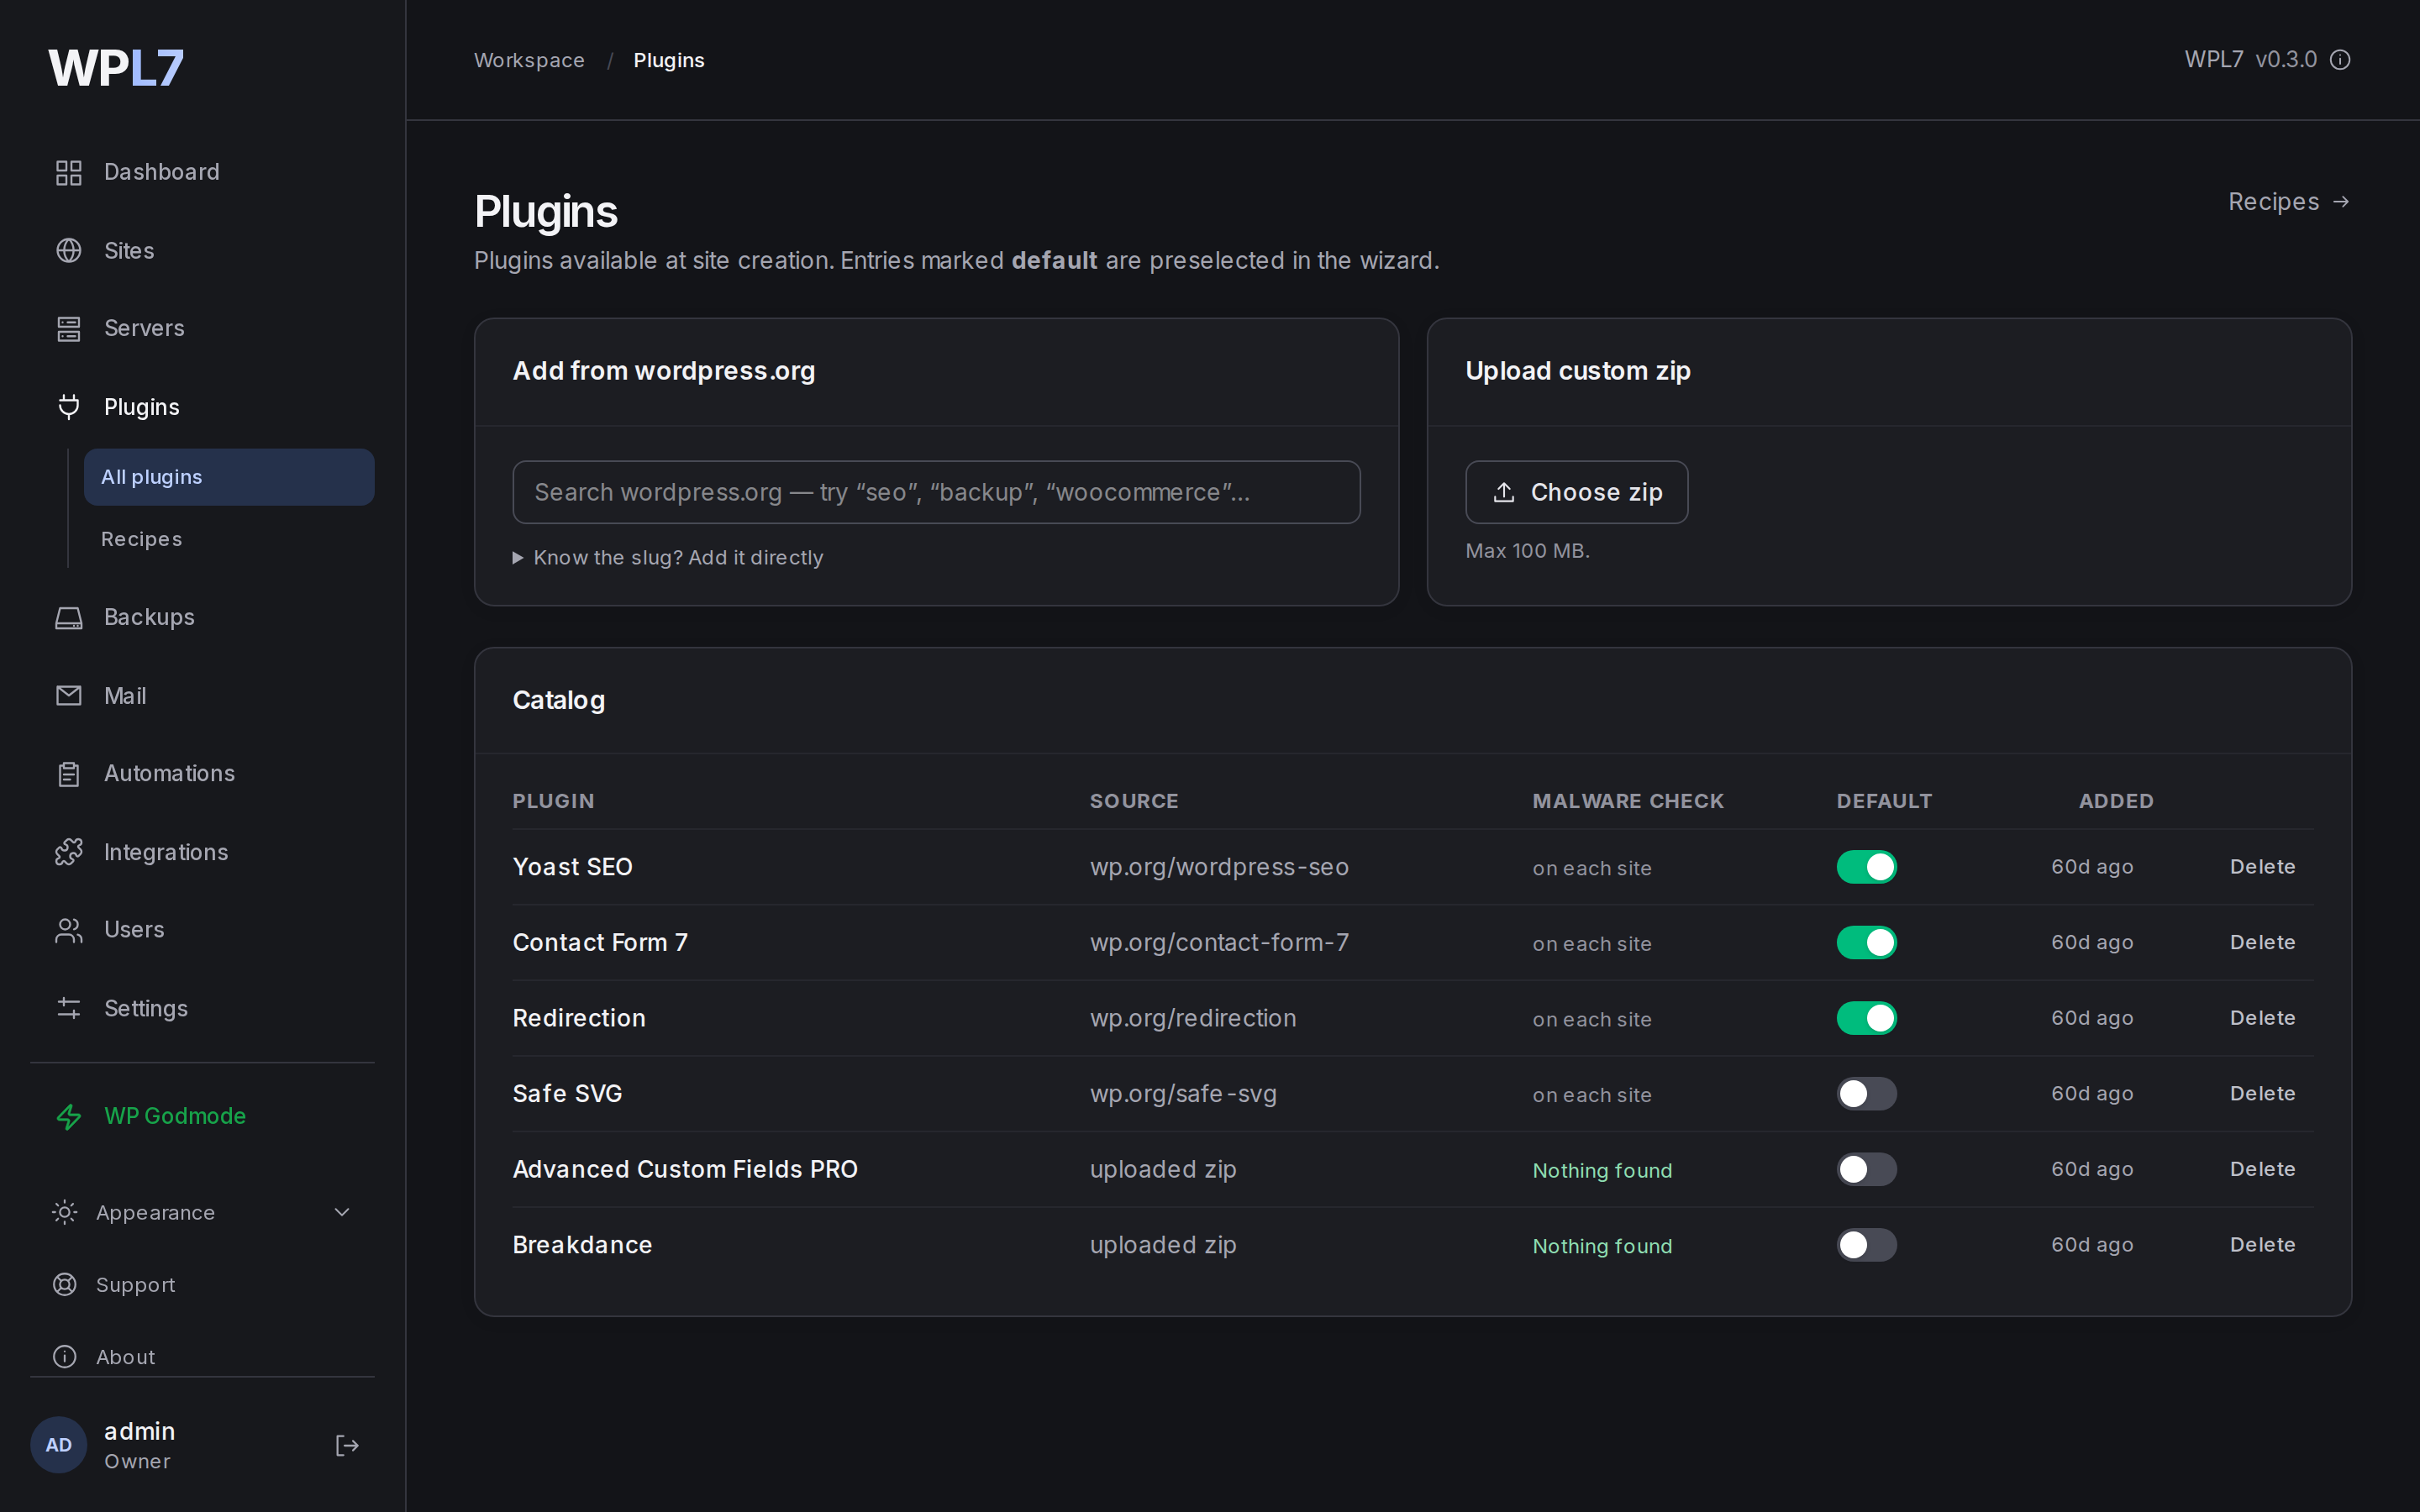This screenshot has height=1512, width=2420.
Task: Toggle default switch for Contact Form 7
Action: 1866,942
